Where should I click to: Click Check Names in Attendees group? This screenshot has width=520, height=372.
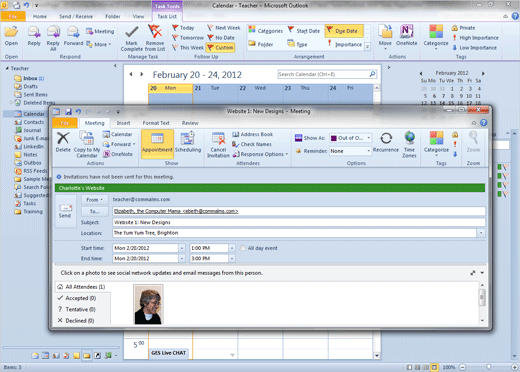252,144
